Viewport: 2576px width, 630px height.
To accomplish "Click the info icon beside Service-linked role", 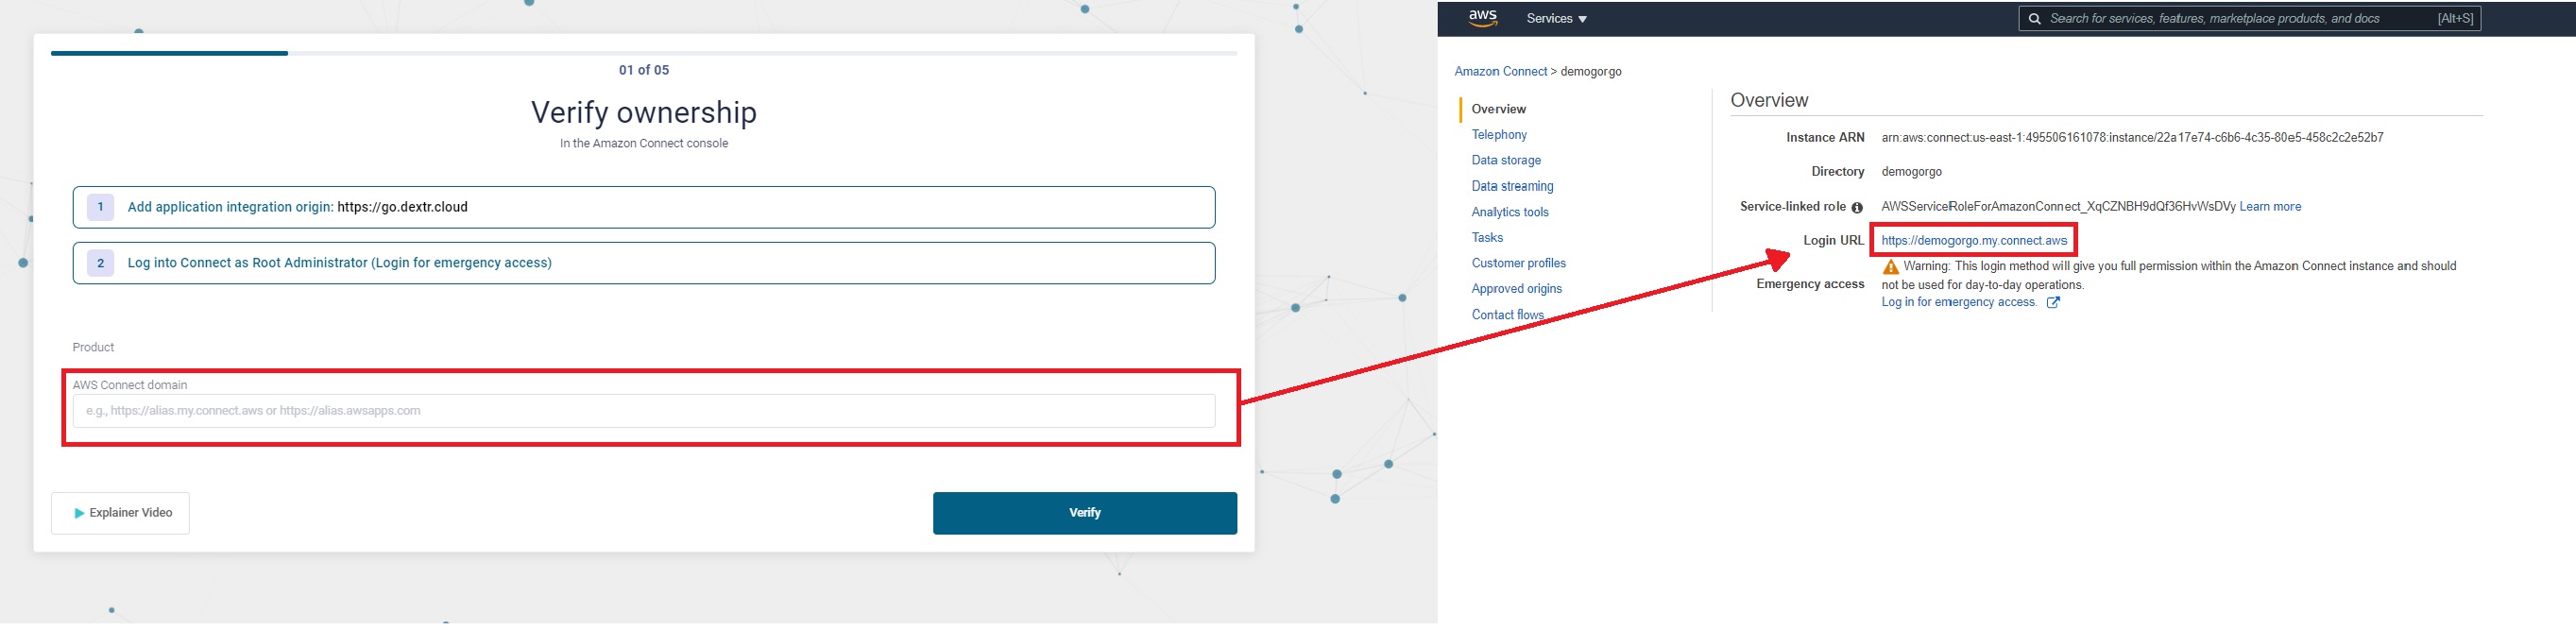I will click(1857, 207).
